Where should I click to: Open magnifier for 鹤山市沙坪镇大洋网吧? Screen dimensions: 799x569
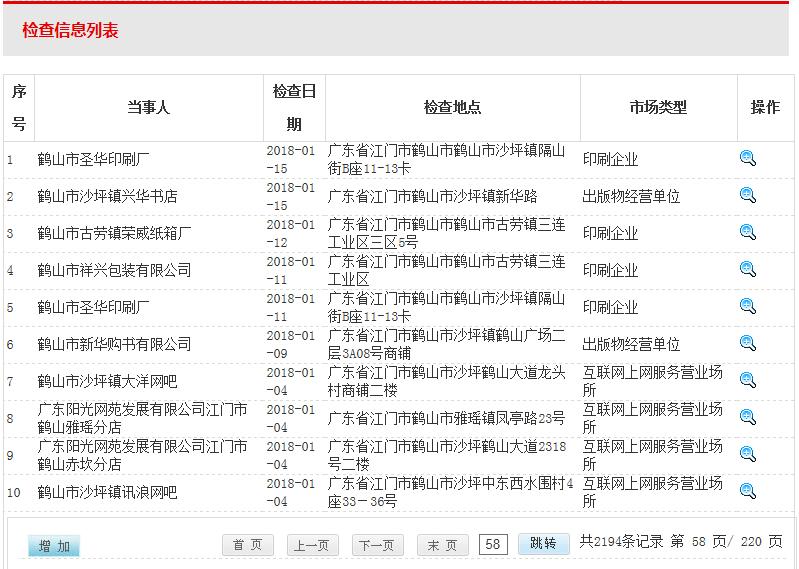pos(747,380)
